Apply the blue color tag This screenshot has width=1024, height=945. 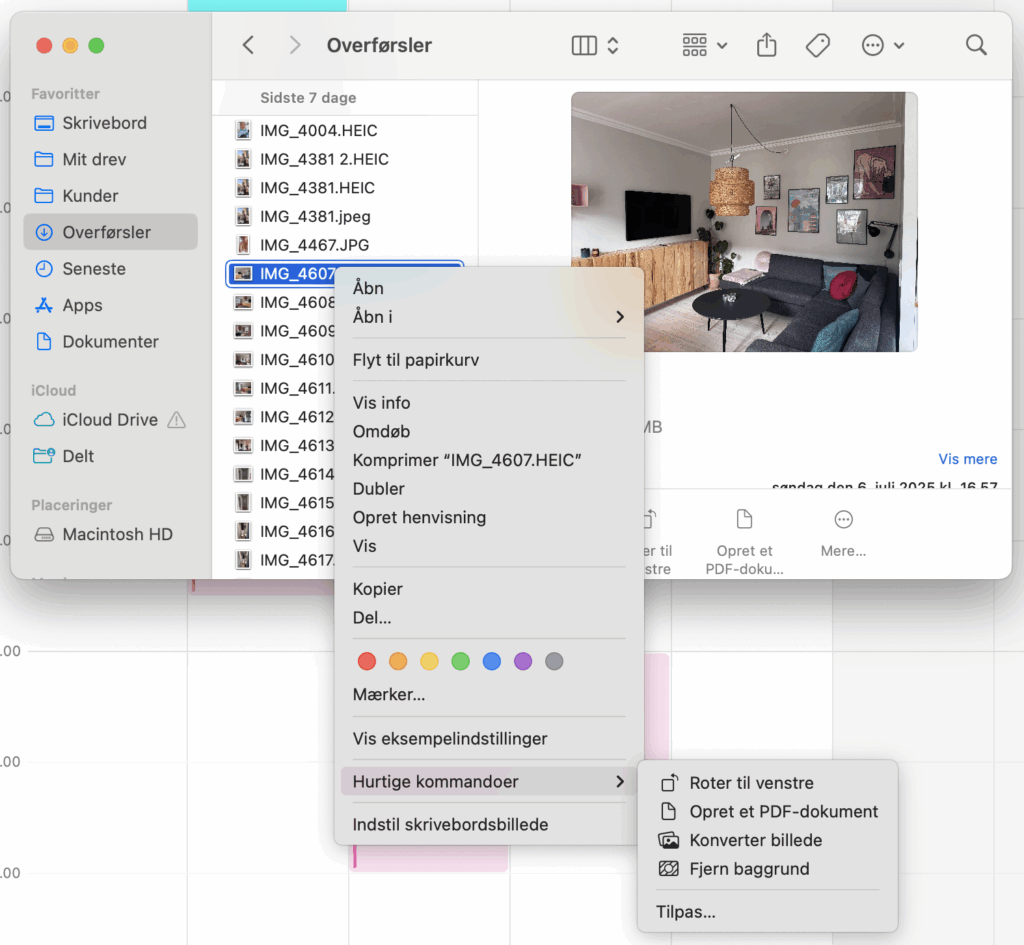(491, 661)
